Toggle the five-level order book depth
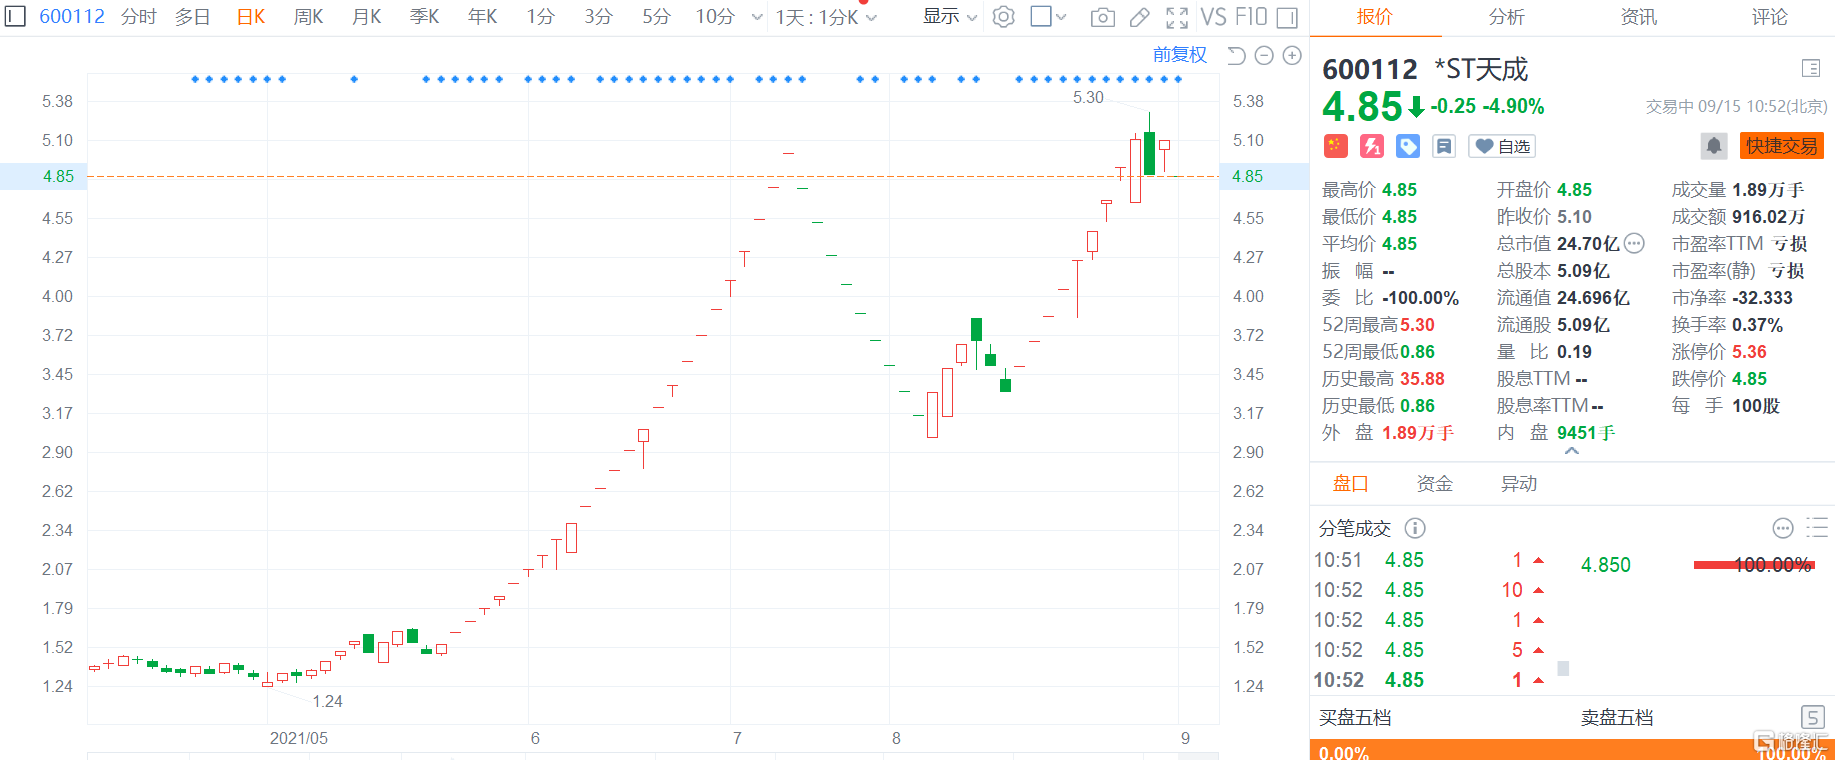Viewport: 1836px width, 760px height. pos(1812,717)
